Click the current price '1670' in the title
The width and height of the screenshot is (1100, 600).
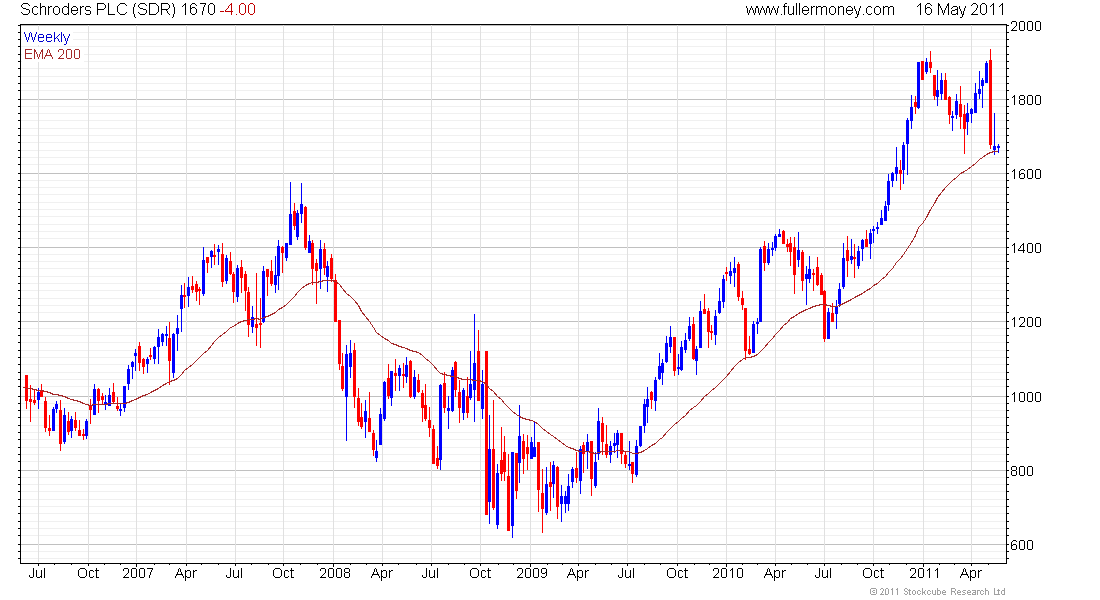point(198,10)
